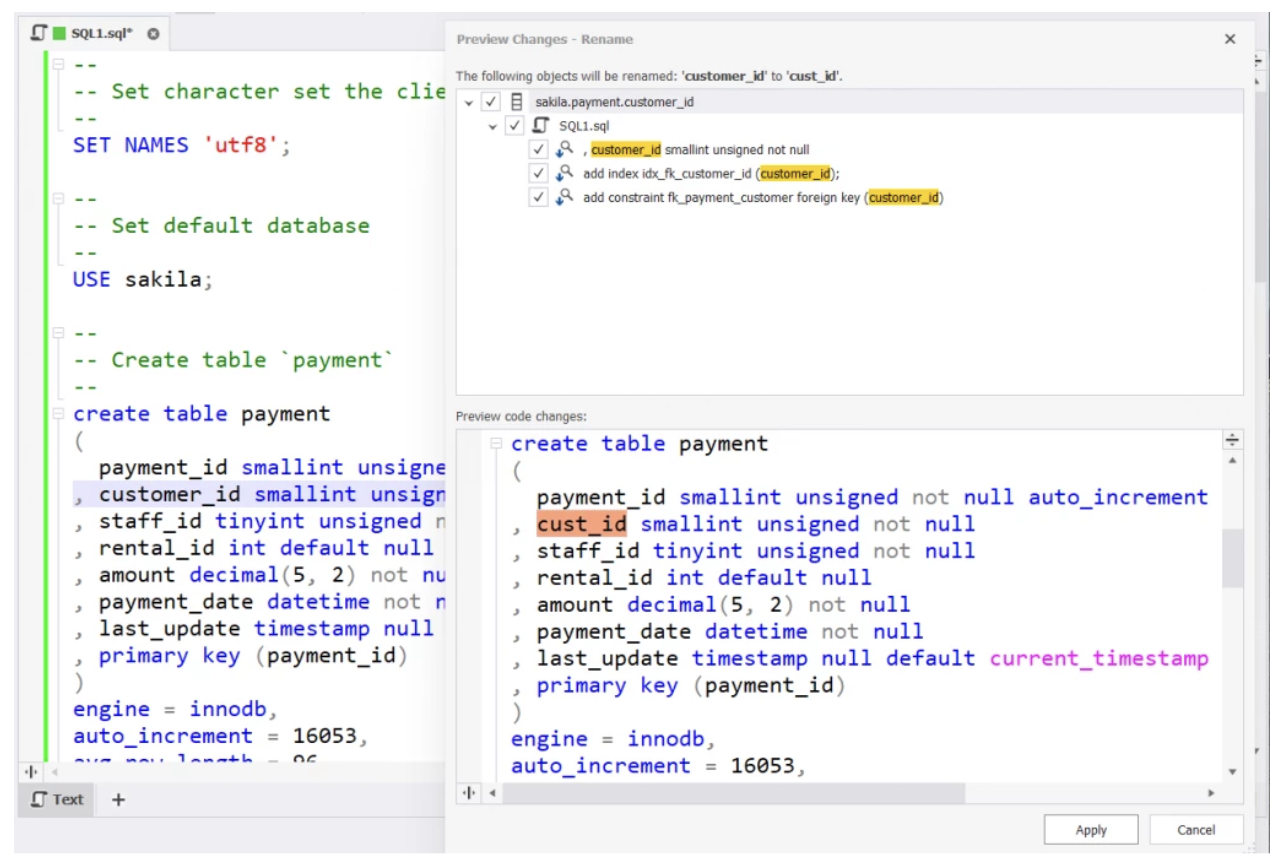
Task: Click the SQL file icon on the SQL1.sql tab
Action: [x=39, y=33]
